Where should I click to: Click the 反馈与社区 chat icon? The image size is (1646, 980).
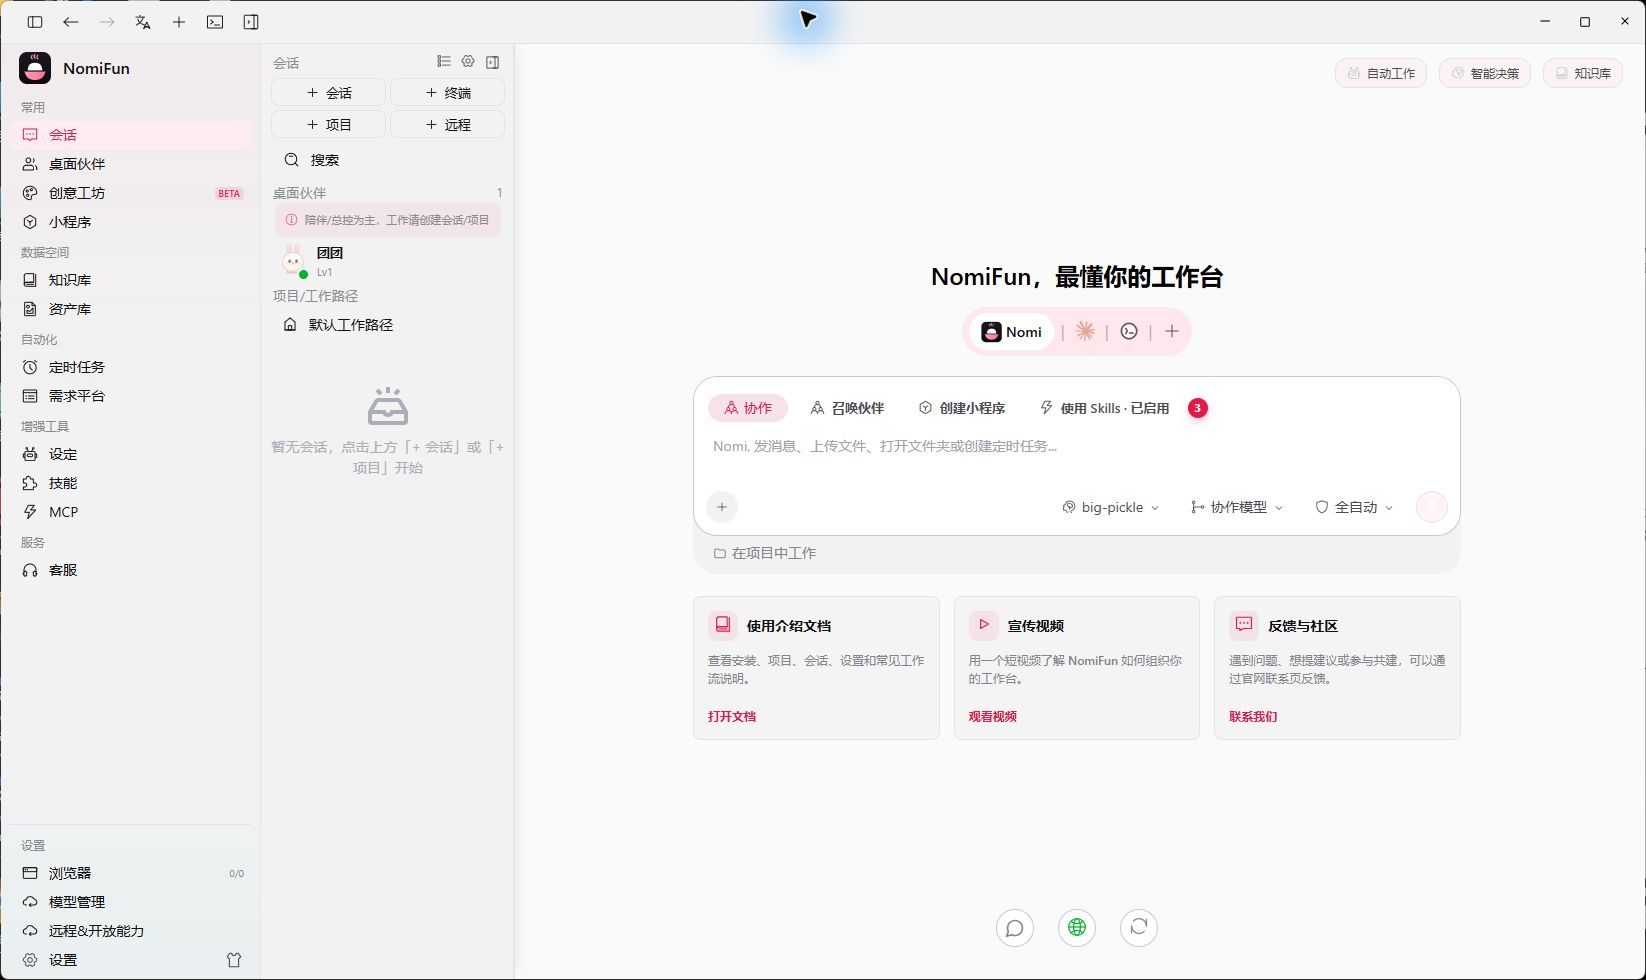pos(1243,625)
